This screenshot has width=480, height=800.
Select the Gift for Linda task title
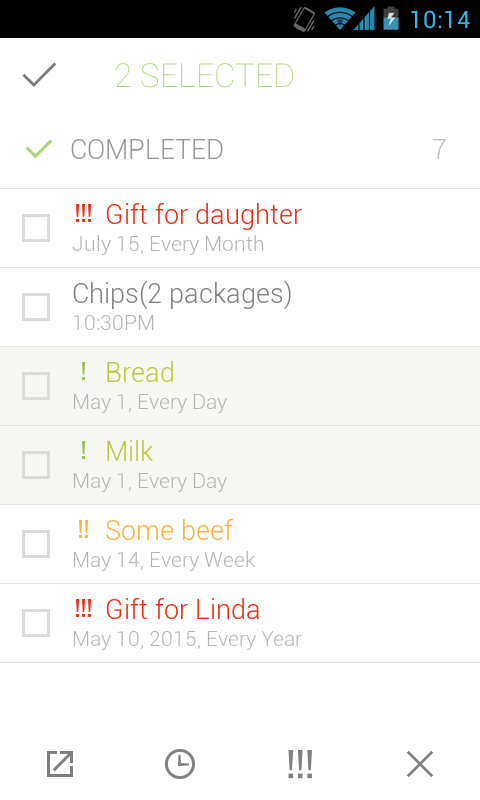[183, 609]
